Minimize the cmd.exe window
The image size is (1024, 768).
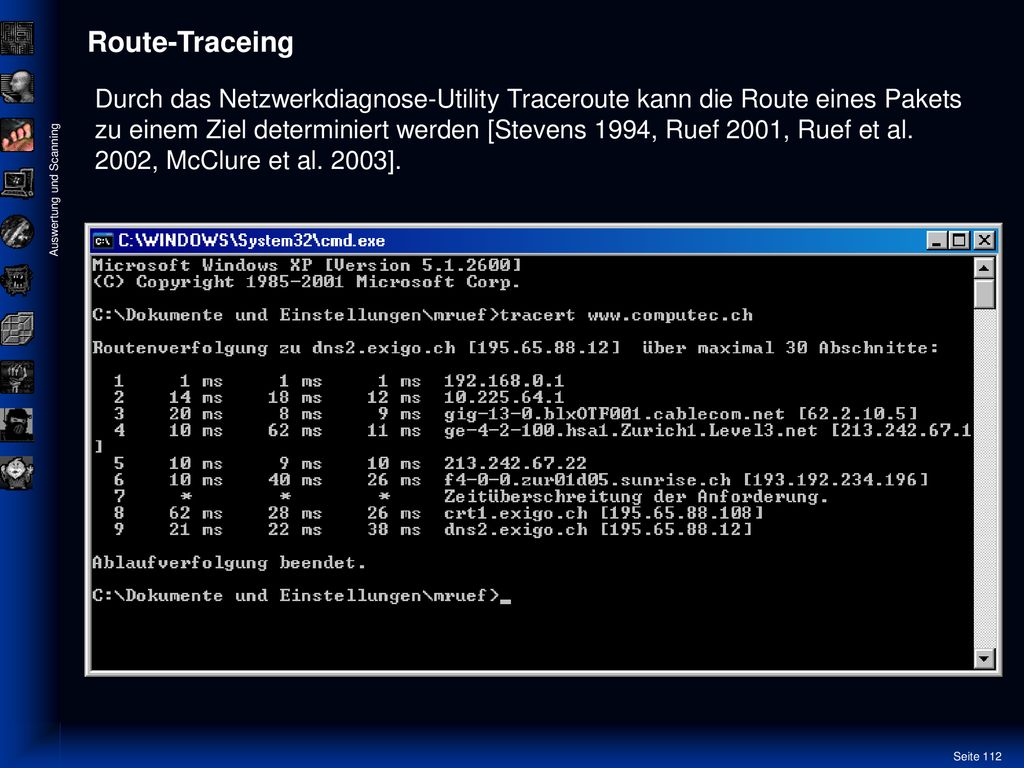click(x=936, y=240)
